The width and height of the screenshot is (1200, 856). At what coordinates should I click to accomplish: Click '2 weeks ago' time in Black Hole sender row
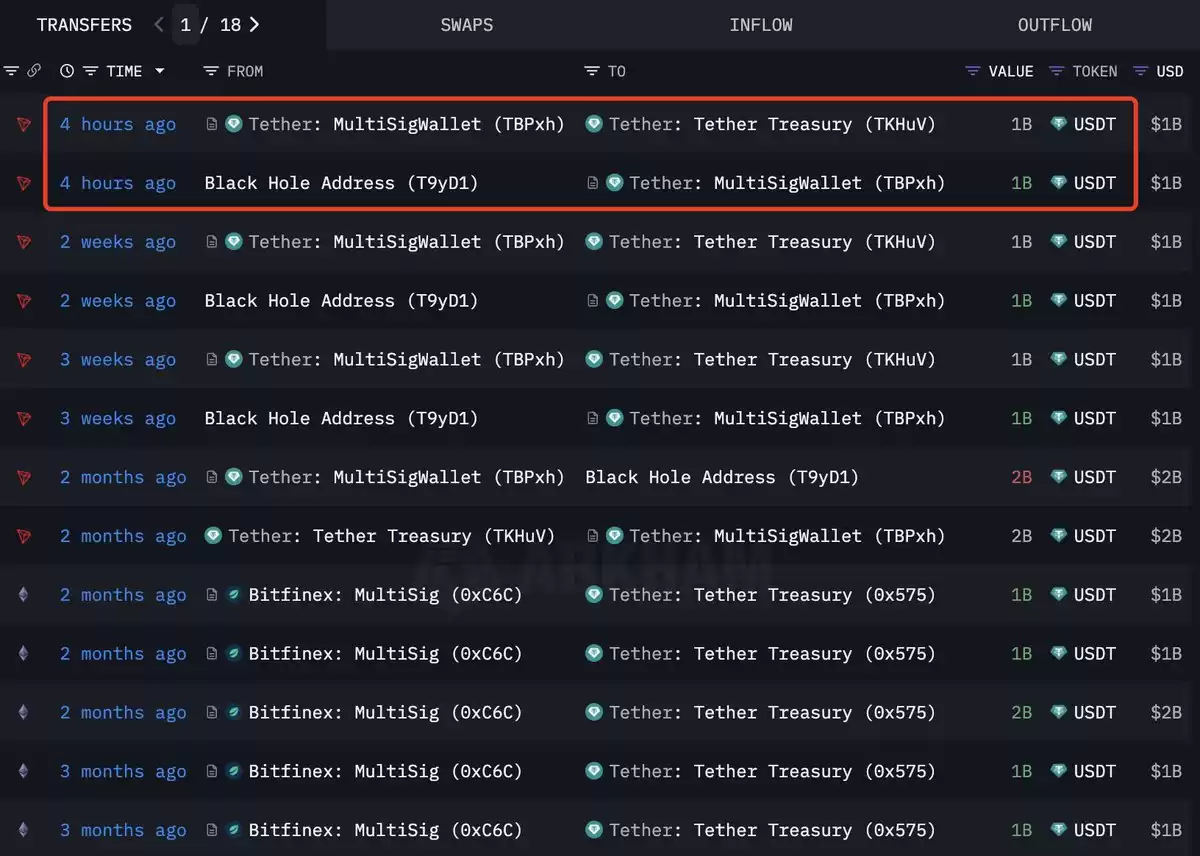(x=118, y=301)
